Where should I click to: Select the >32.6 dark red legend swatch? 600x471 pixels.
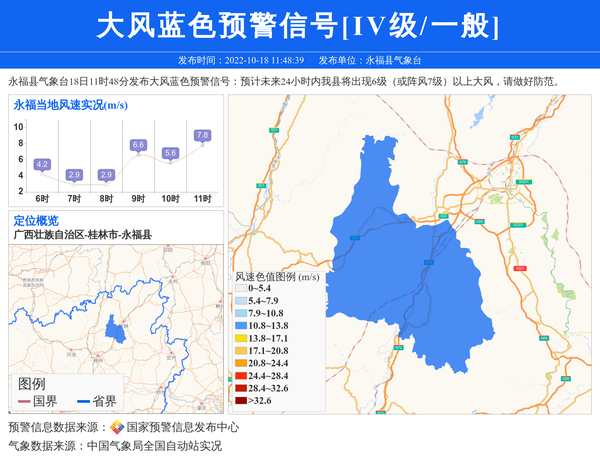pyautogui.click(x=241, y=401)
